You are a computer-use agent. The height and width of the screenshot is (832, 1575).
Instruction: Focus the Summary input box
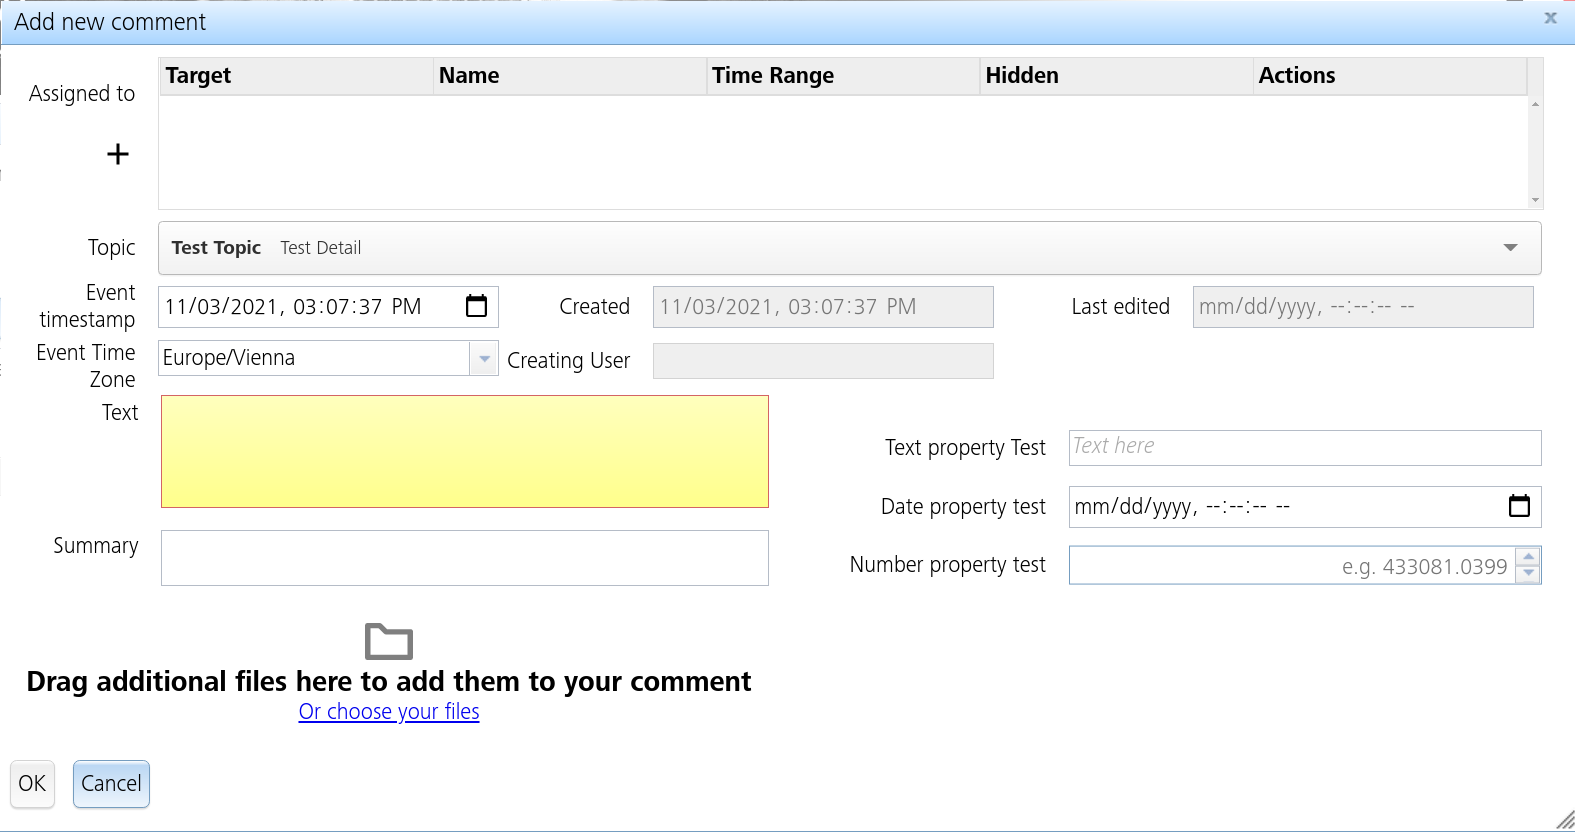[465, 558]
